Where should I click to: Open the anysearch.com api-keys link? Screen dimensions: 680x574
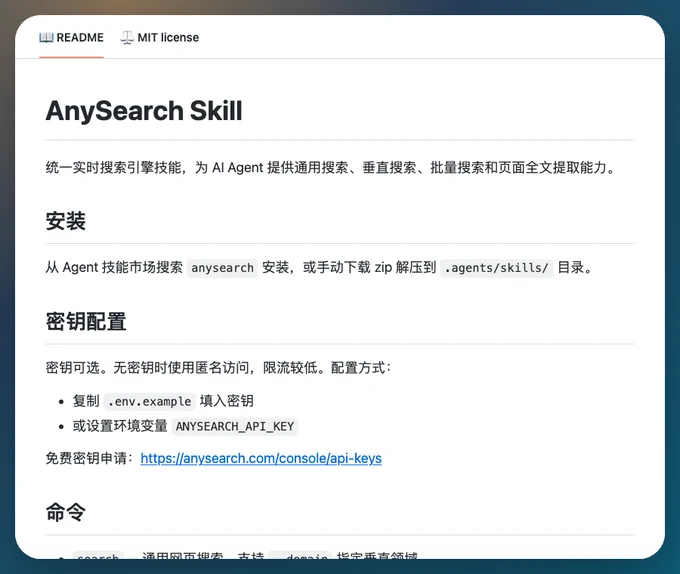click(x=261, y=458)
